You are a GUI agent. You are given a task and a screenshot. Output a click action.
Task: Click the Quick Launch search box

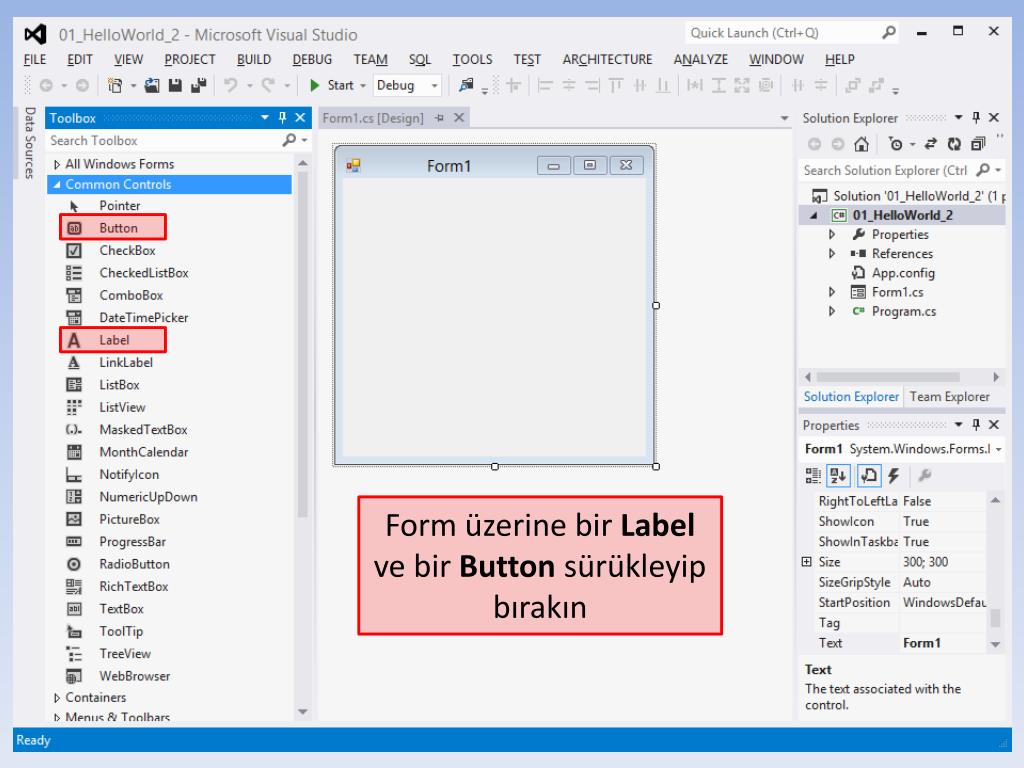point(784,33)
